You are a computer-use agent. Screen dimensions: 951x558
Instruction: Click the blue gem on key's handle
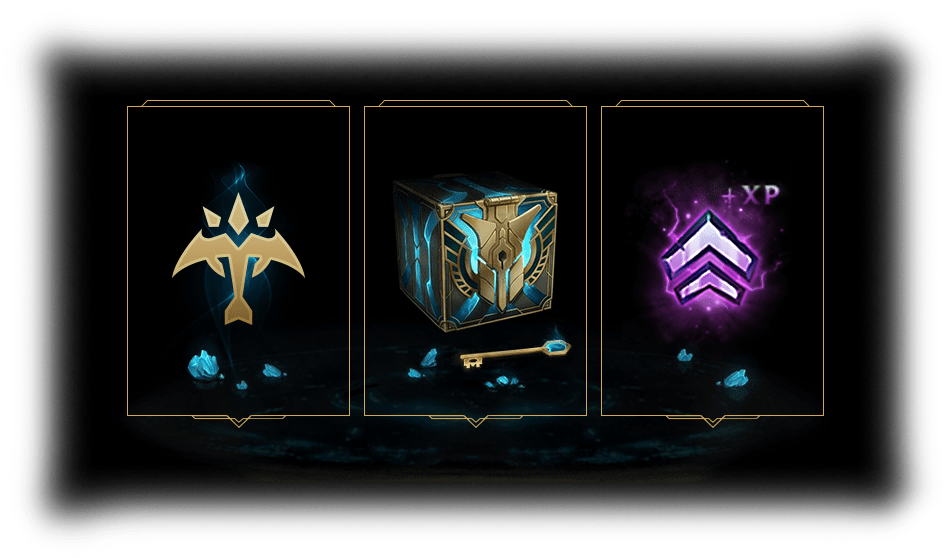pyautogui.click(x=557, y=348)
